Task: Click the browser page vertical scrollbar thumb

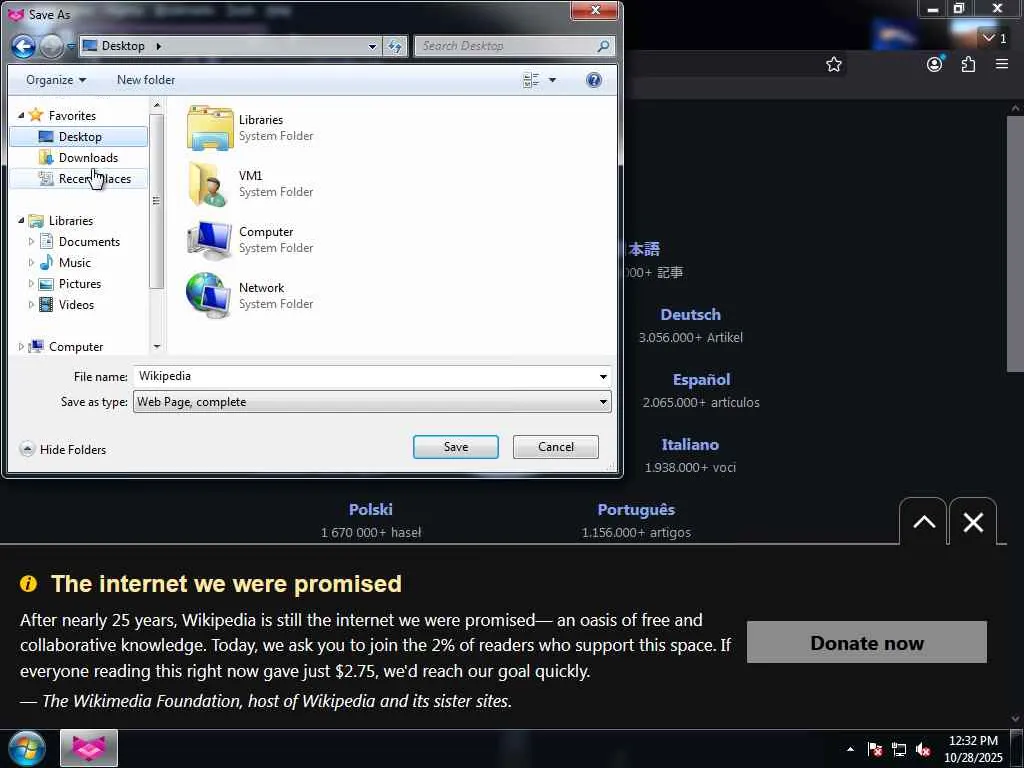Action: point(1015,243)
